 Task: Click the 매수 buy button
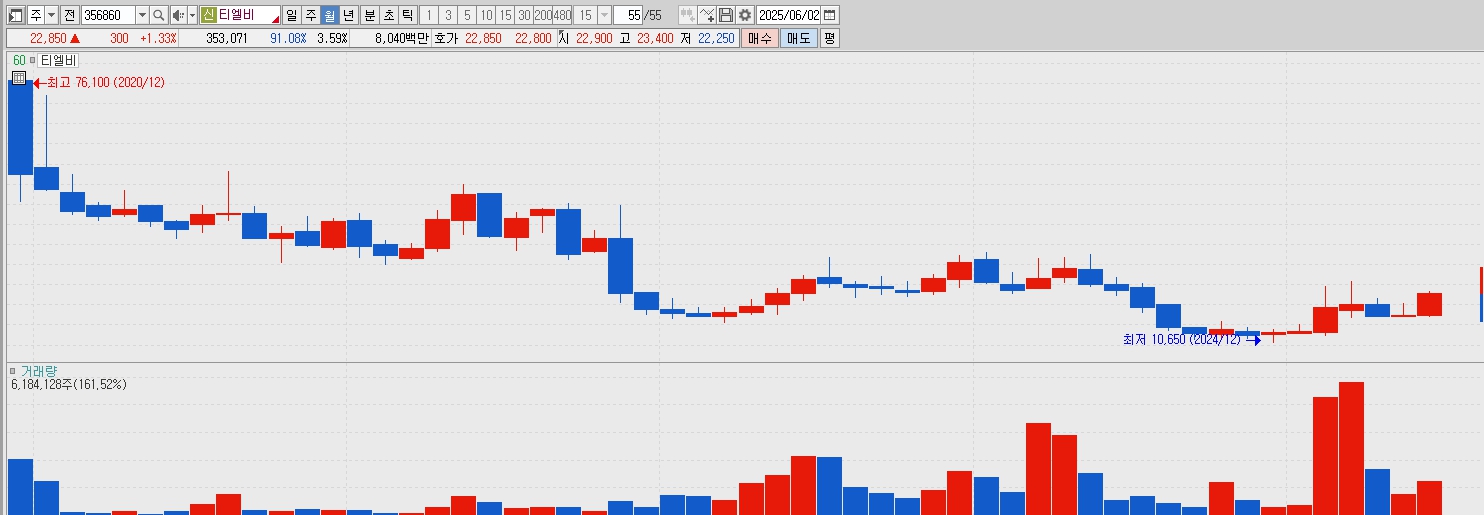pos(760,38)
